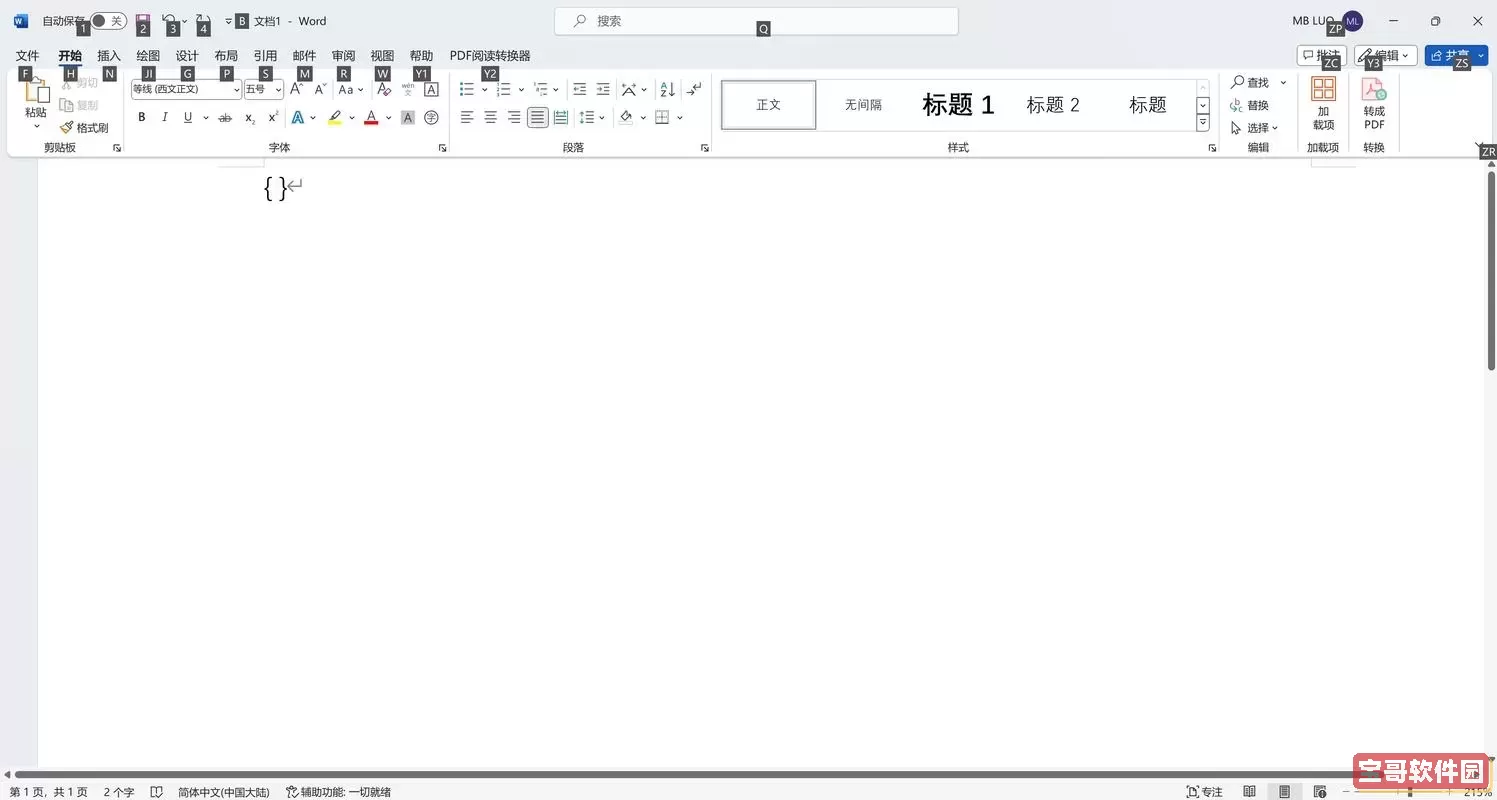This screenshot has width=1497, height=800.
Task: Apply the red font color
Action: [371, 118]
